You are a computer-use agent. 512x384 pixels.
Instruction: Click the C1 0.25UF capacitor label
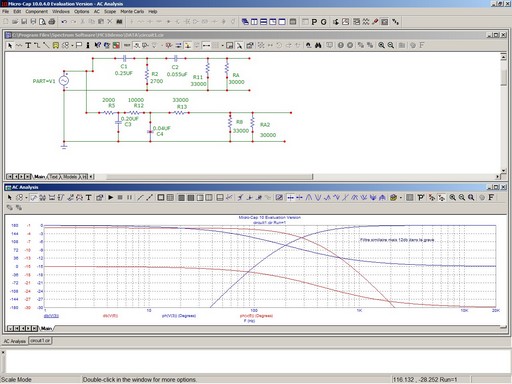pos(124,70)
